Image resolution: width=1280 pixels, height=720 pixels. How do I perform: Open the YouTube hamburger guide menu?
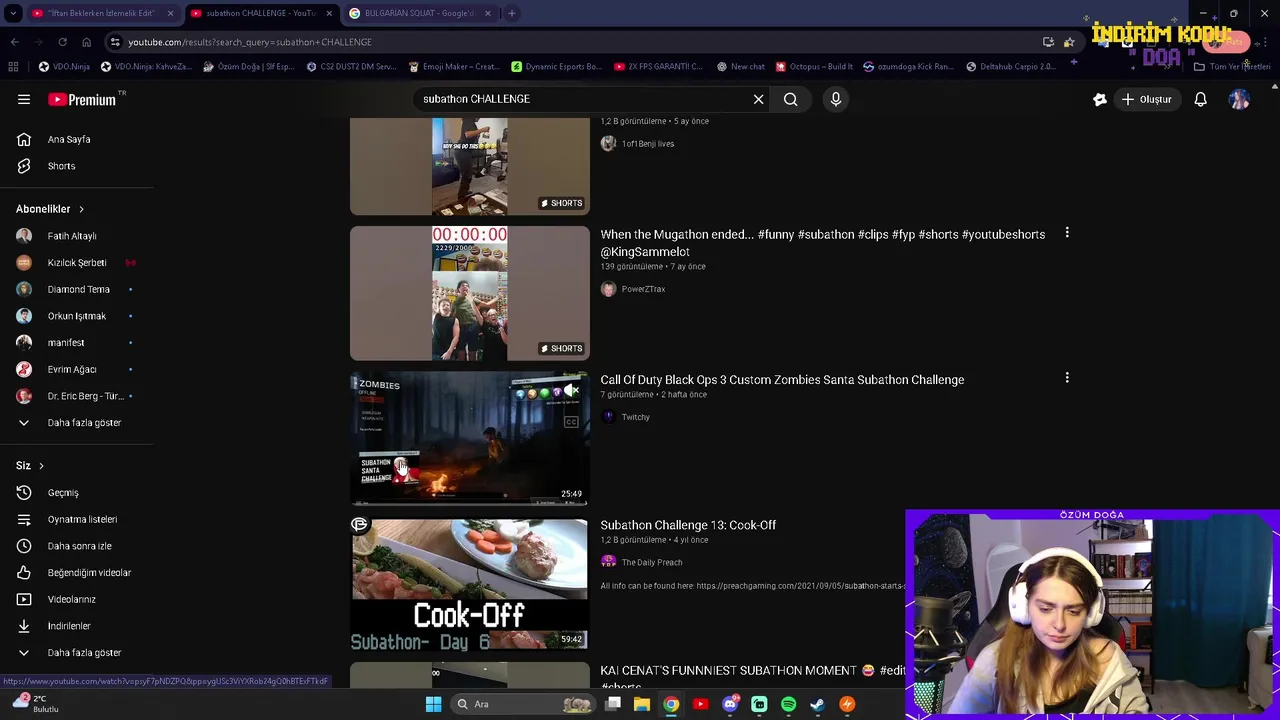click(x=24, y=99)
